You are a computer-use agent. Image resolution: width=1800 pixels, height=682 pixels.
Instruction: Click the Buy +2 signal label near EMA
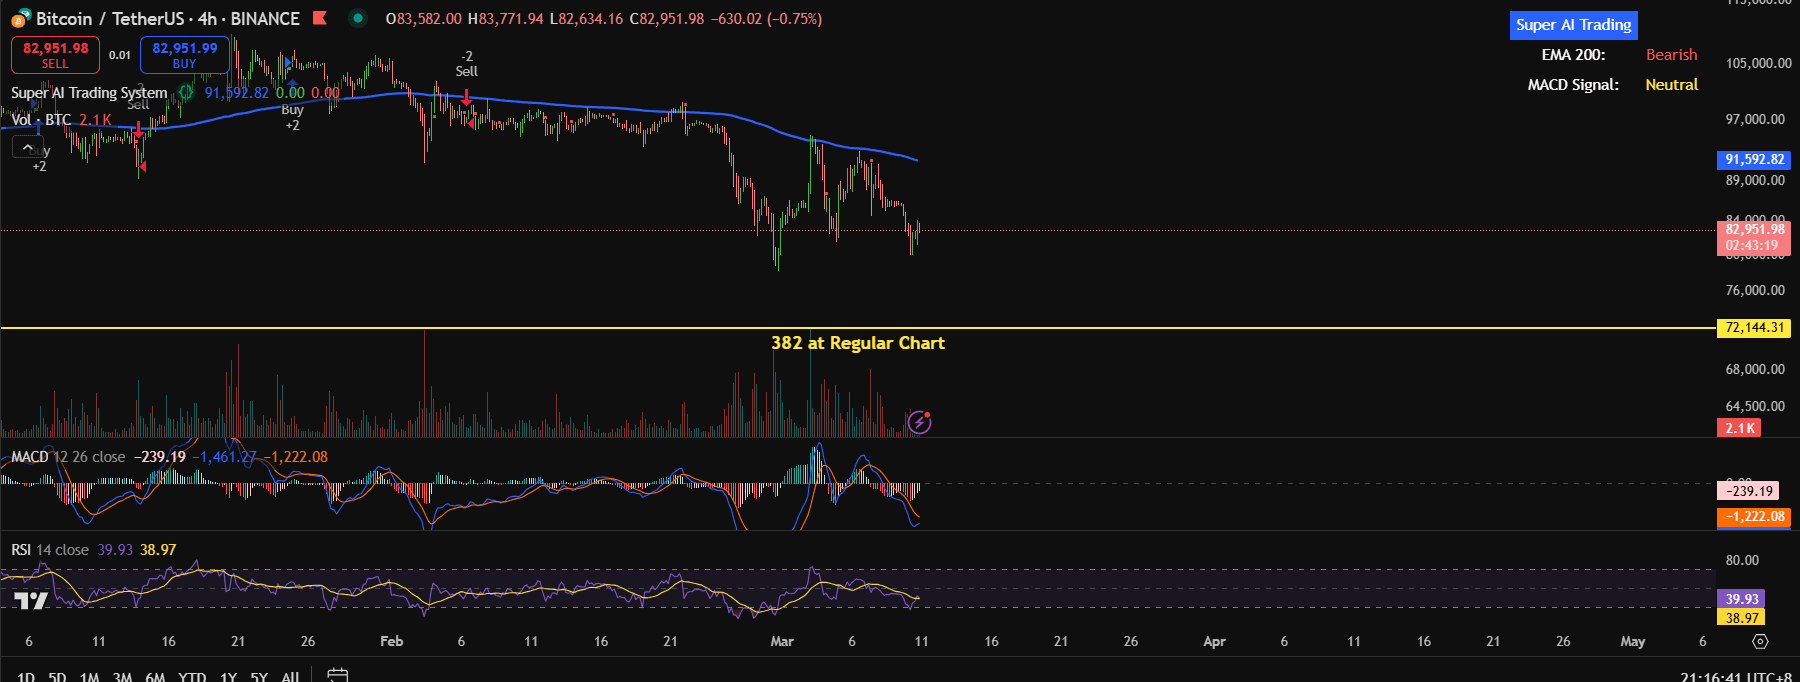click(292, 117)
